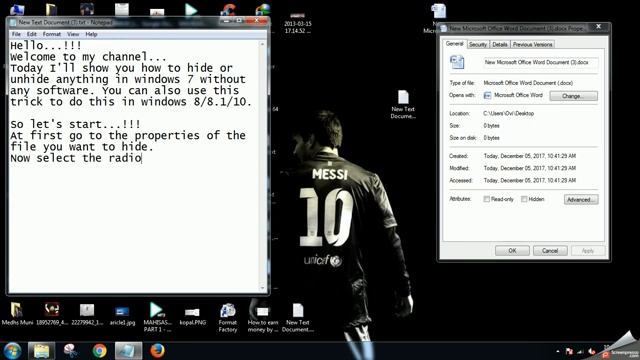Open Windows Explorer from taskbar

[x=41, y=351]
